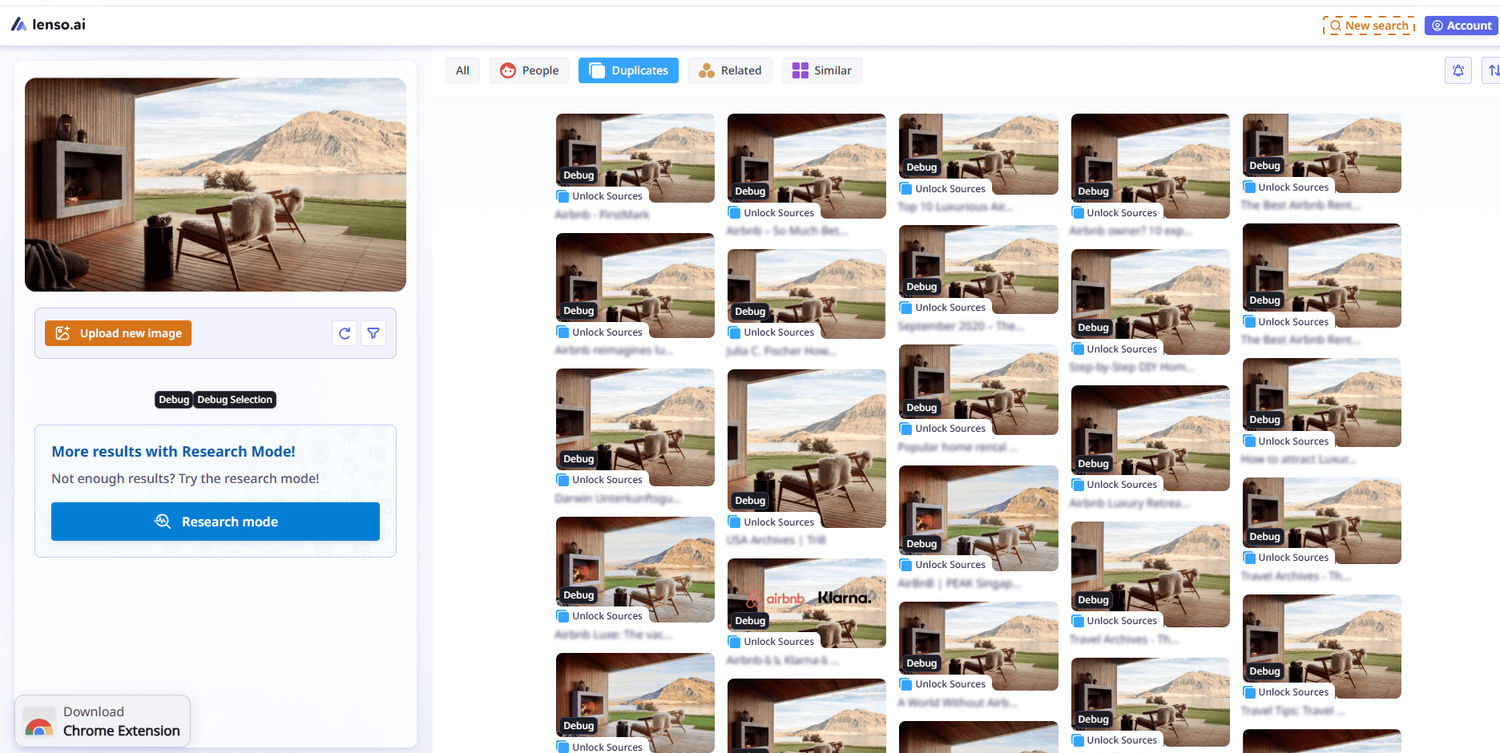Activate Research mode
The width and height of the screenshot is (1500, 753).
[x=215, y=521]
